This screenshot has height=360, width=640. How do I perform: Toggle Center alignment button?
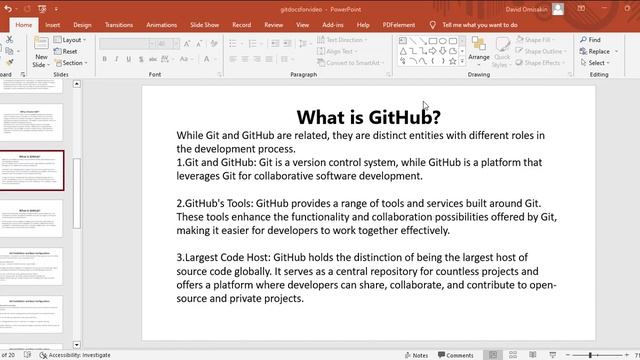(245, 59)
